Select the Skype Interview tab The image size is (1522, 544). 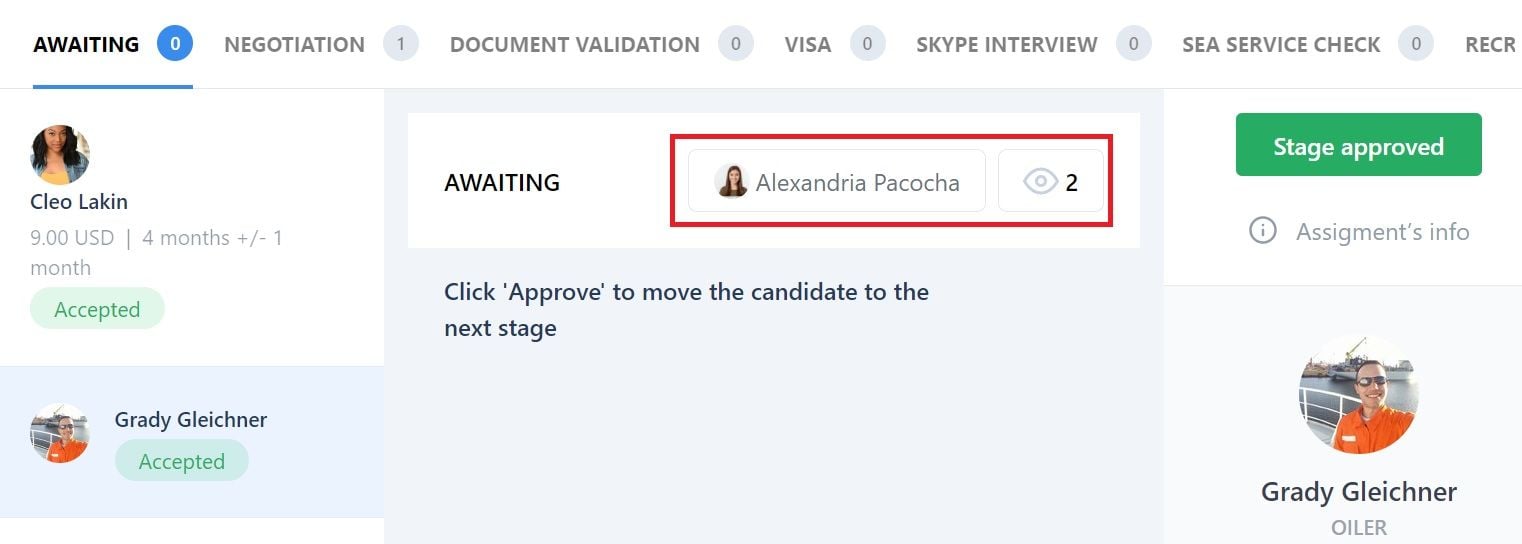pyautogui.click(x=1006, y=45)
